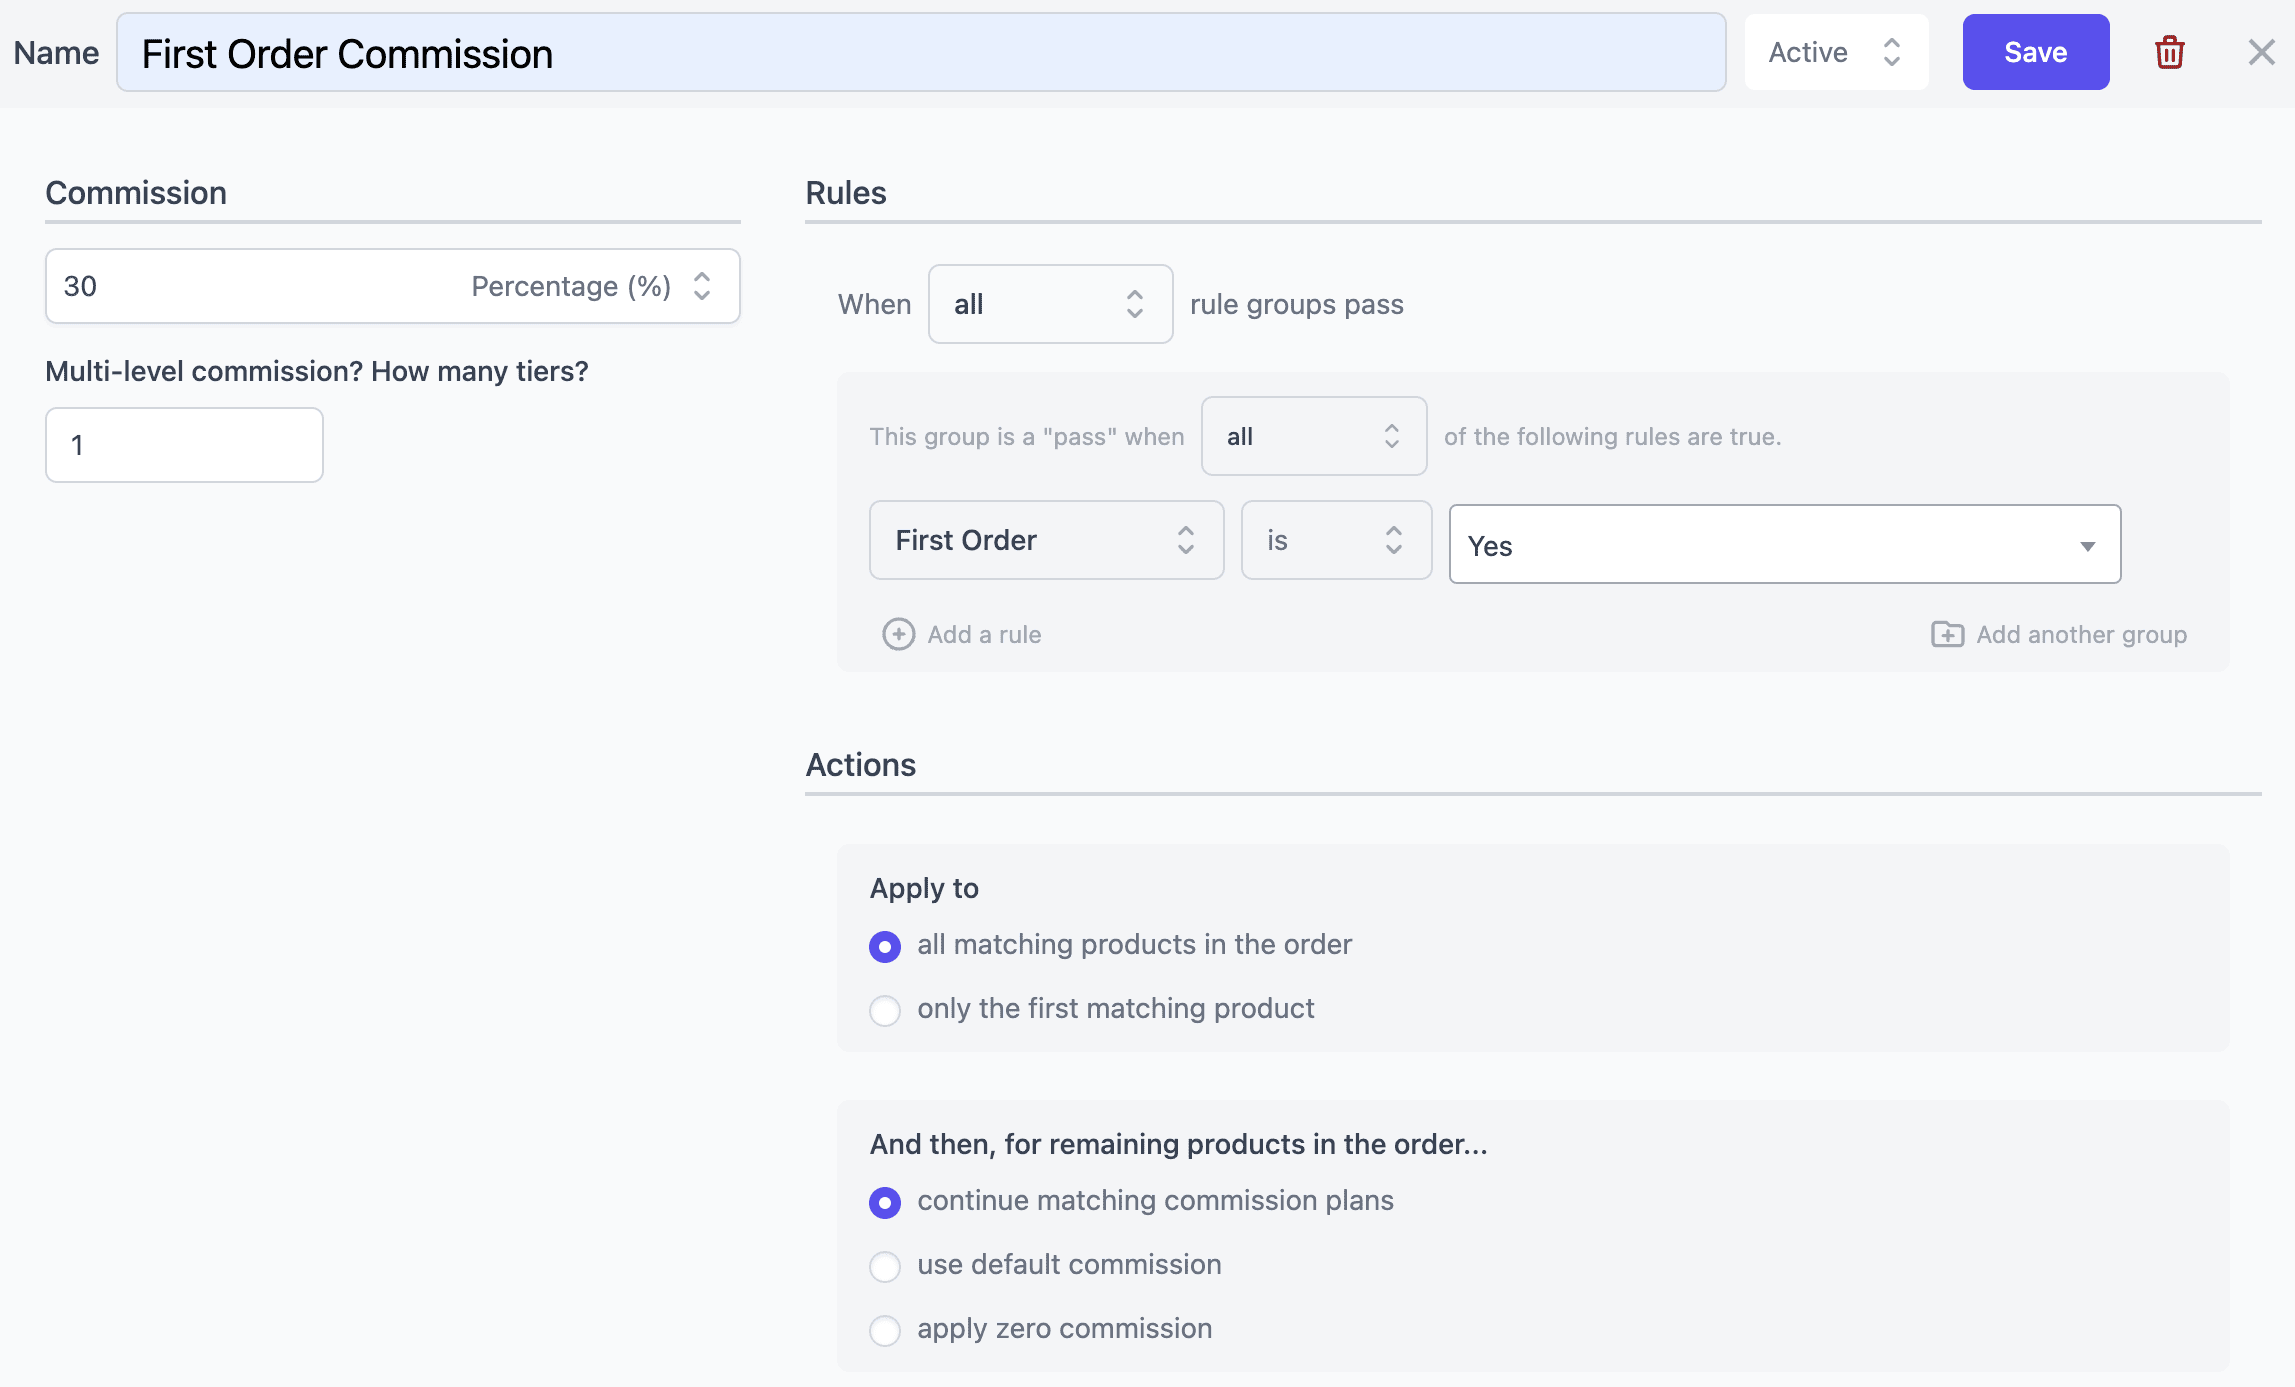The height and width of the screenshot is (1387, 2295).
Task: Expand 'all of the following rules' dropdown
Action: point(1313,434)
